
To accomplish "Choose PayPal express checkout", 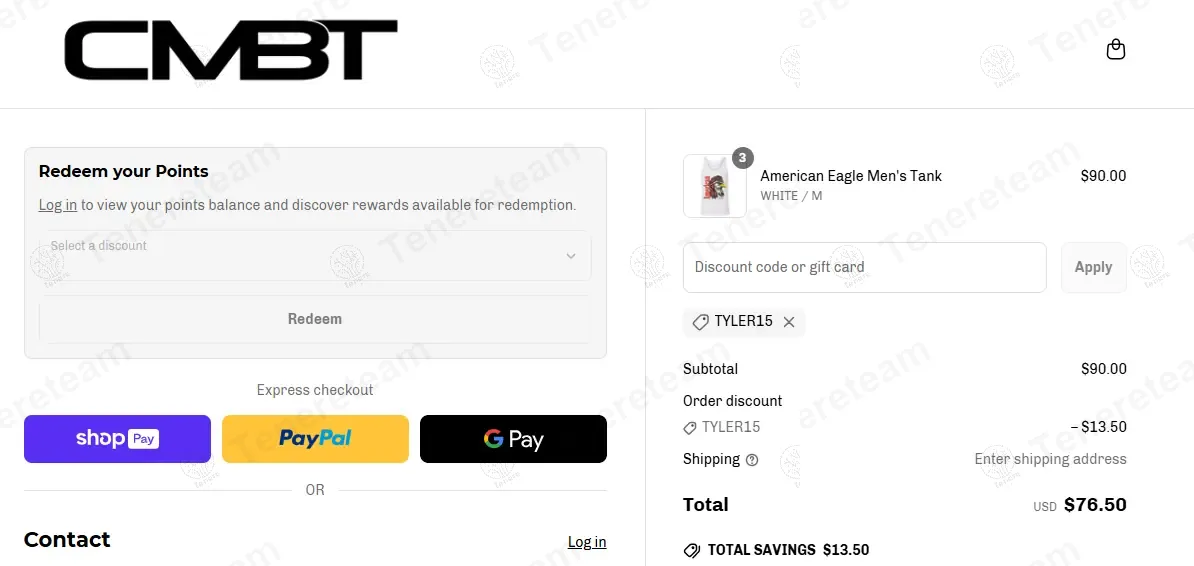I will [x=315, y=439].
